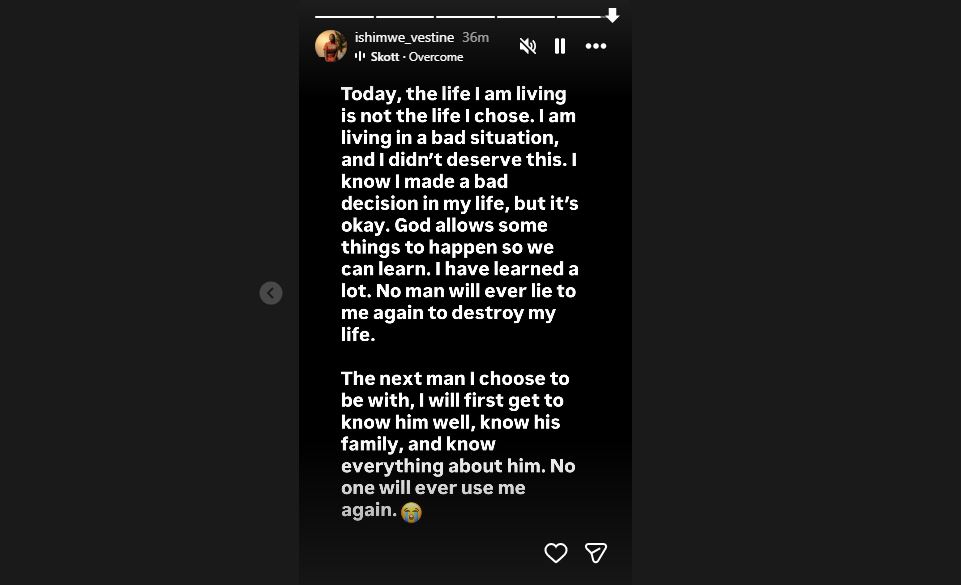Image resolution: width=961 pixels, height=585 pixels.
Task: Select the fourth story progress segment
Action: point(525,16)
